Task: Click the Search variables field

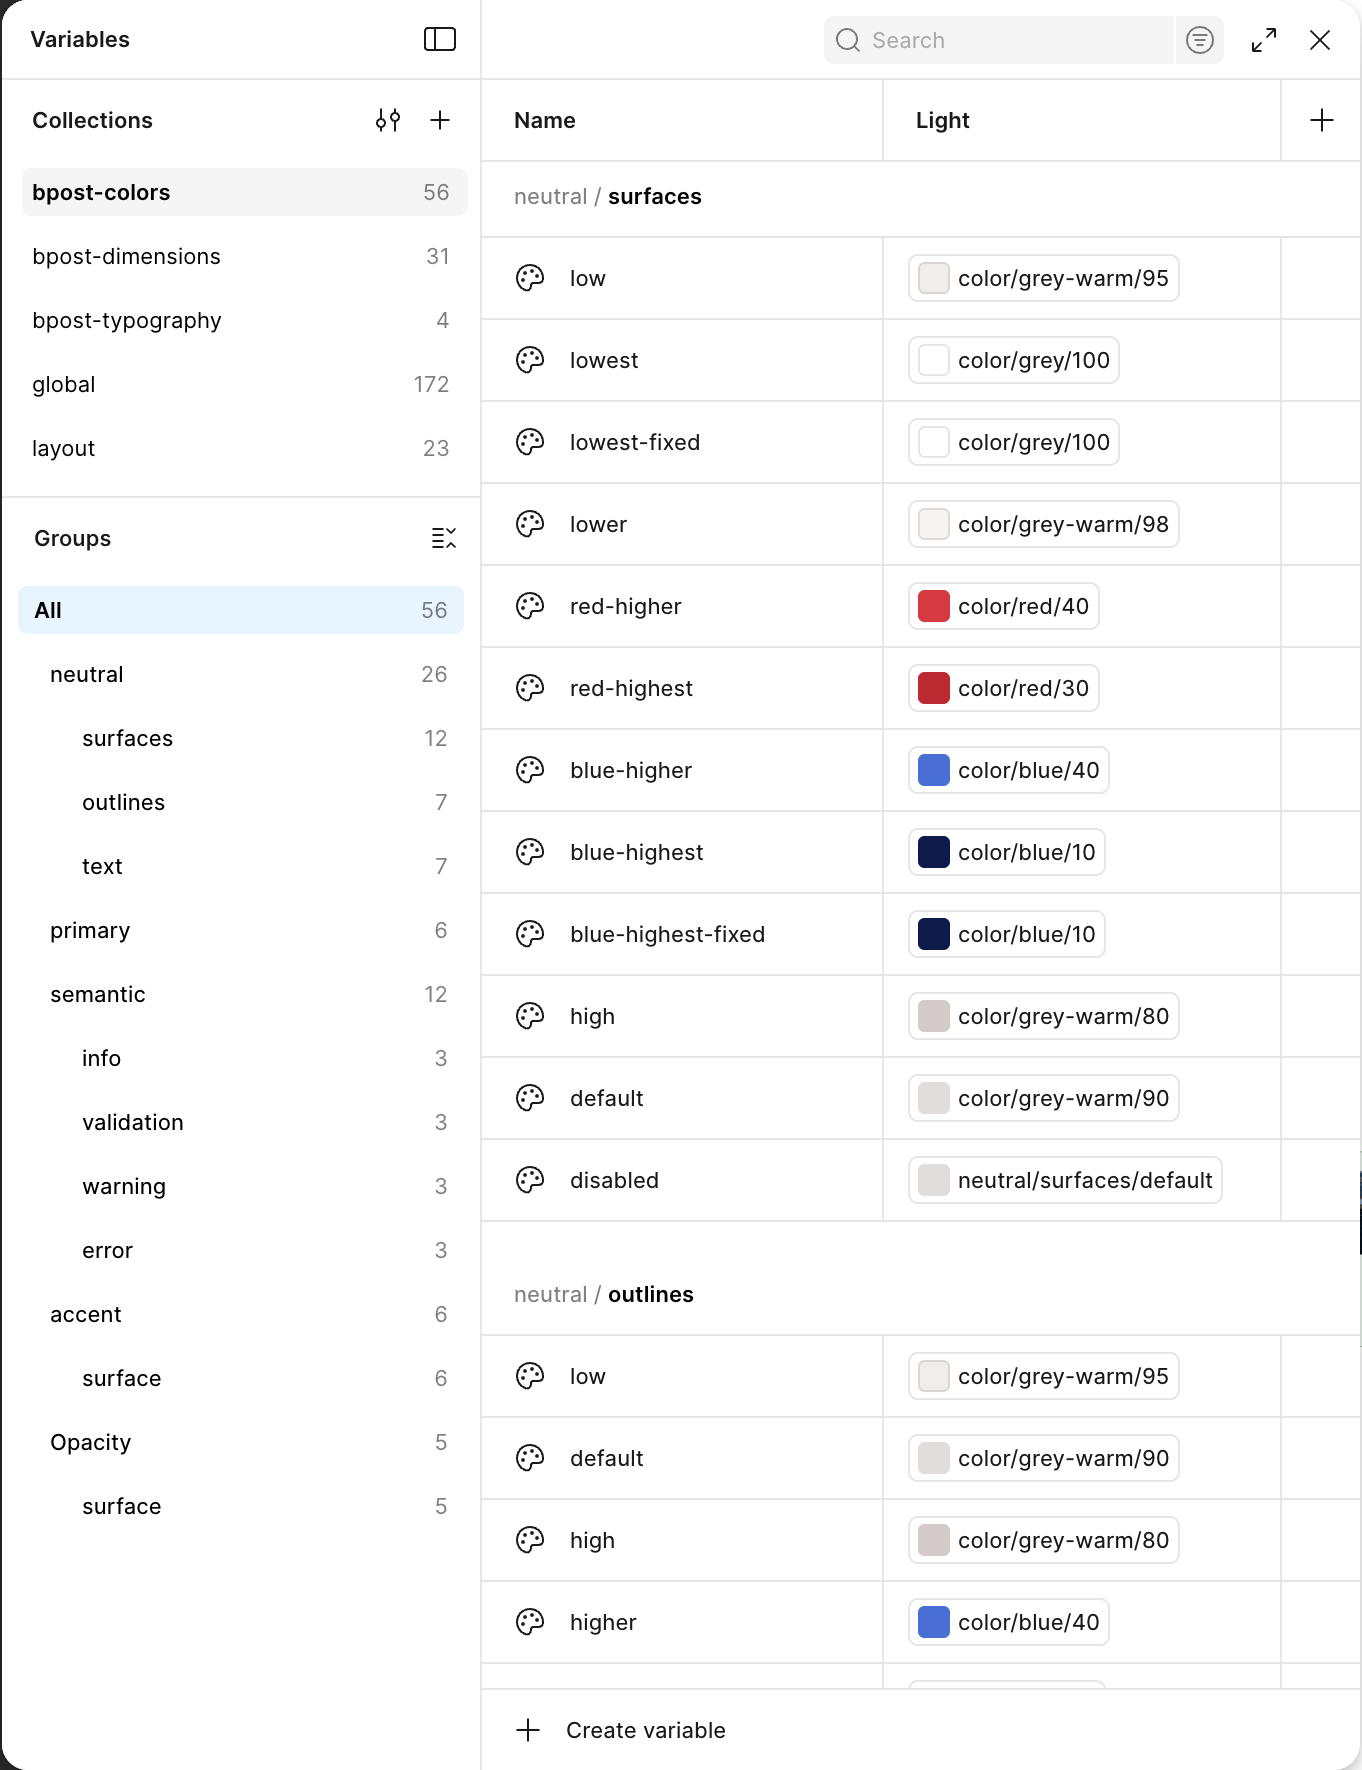Action: [x=998, y=40]
